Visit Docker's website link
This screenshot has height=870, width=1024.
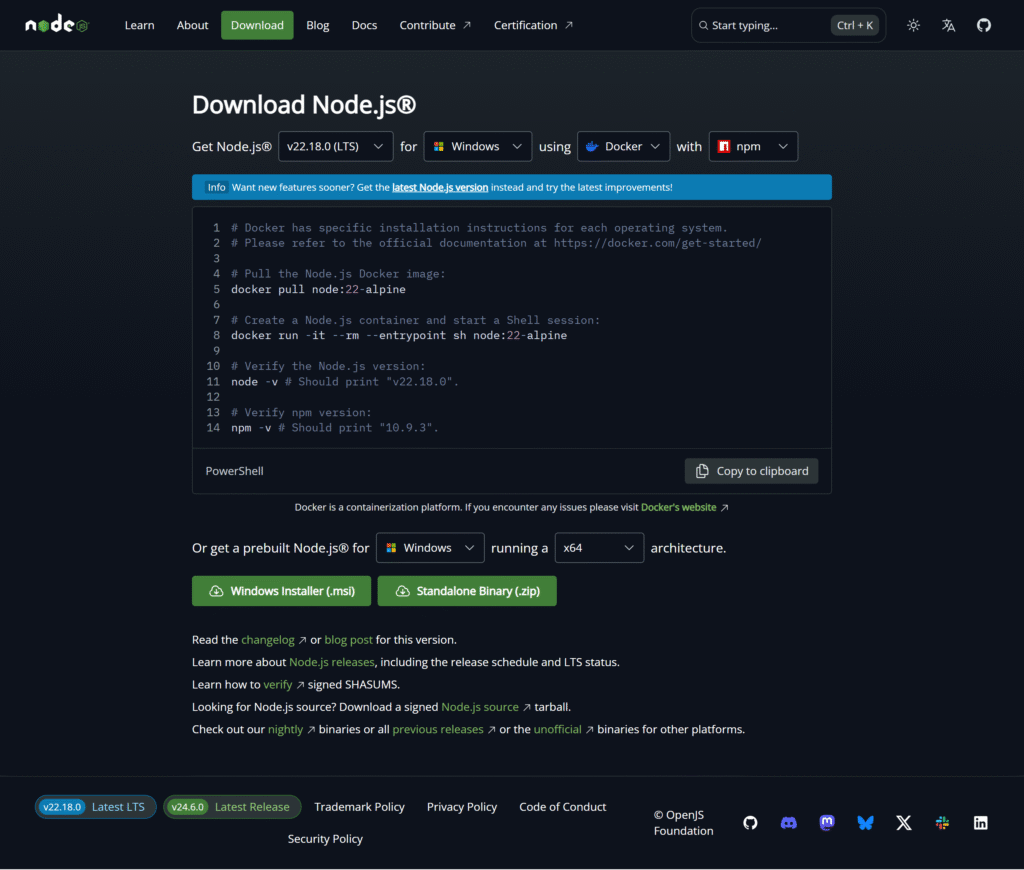(684, 508)
